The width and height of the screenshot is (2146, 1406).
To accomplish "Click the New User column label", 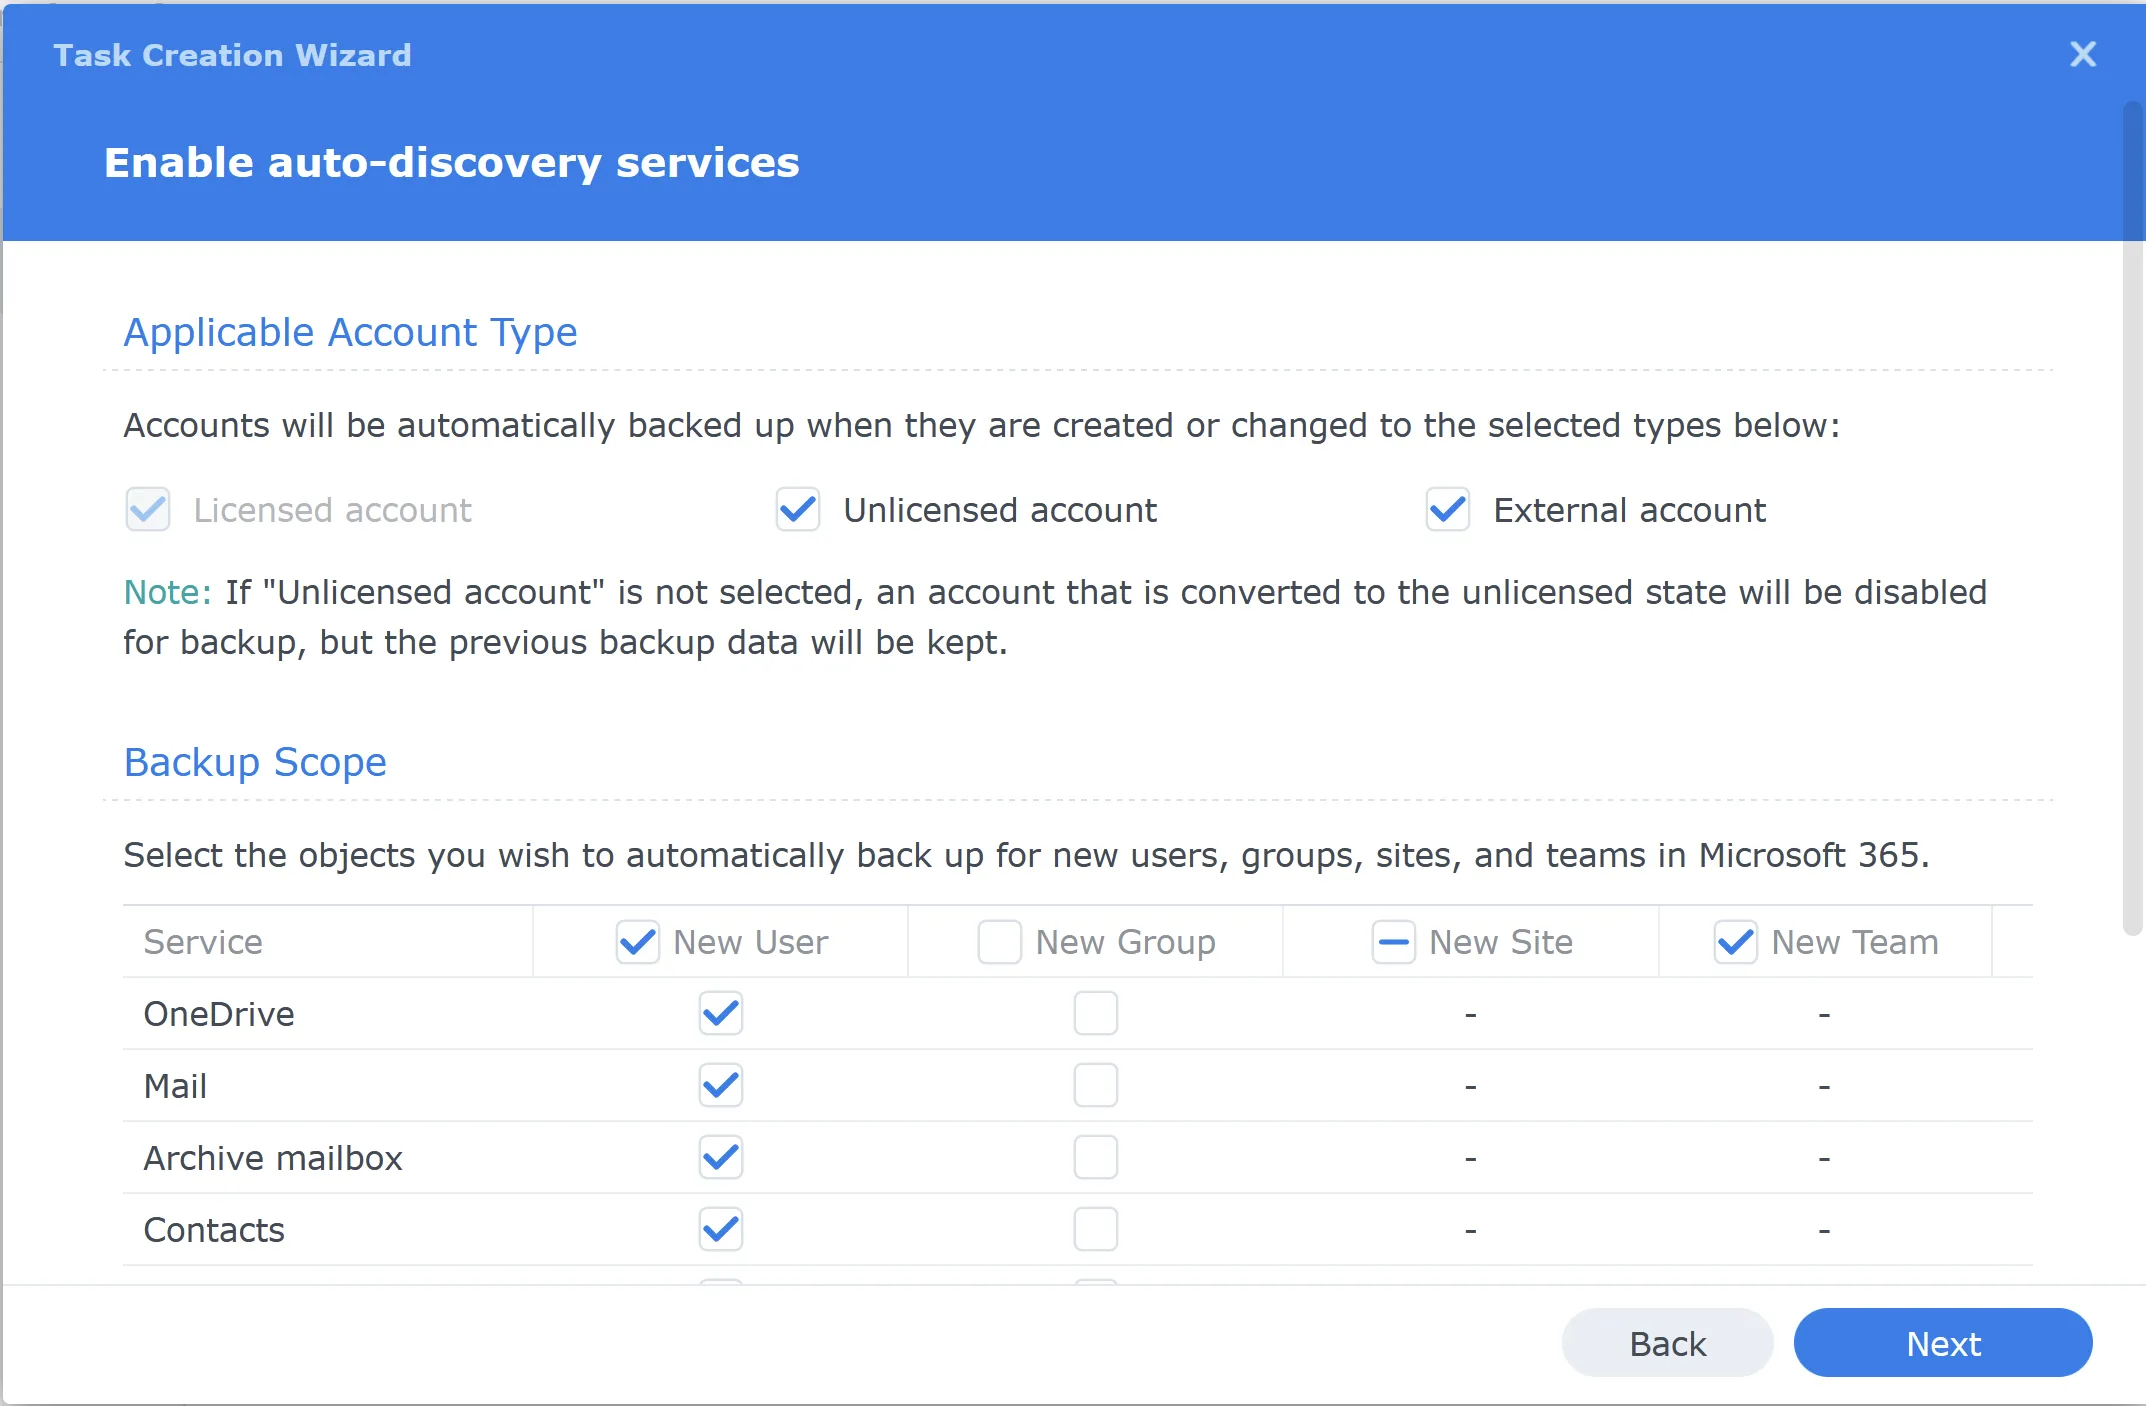I will pos(751,942).
